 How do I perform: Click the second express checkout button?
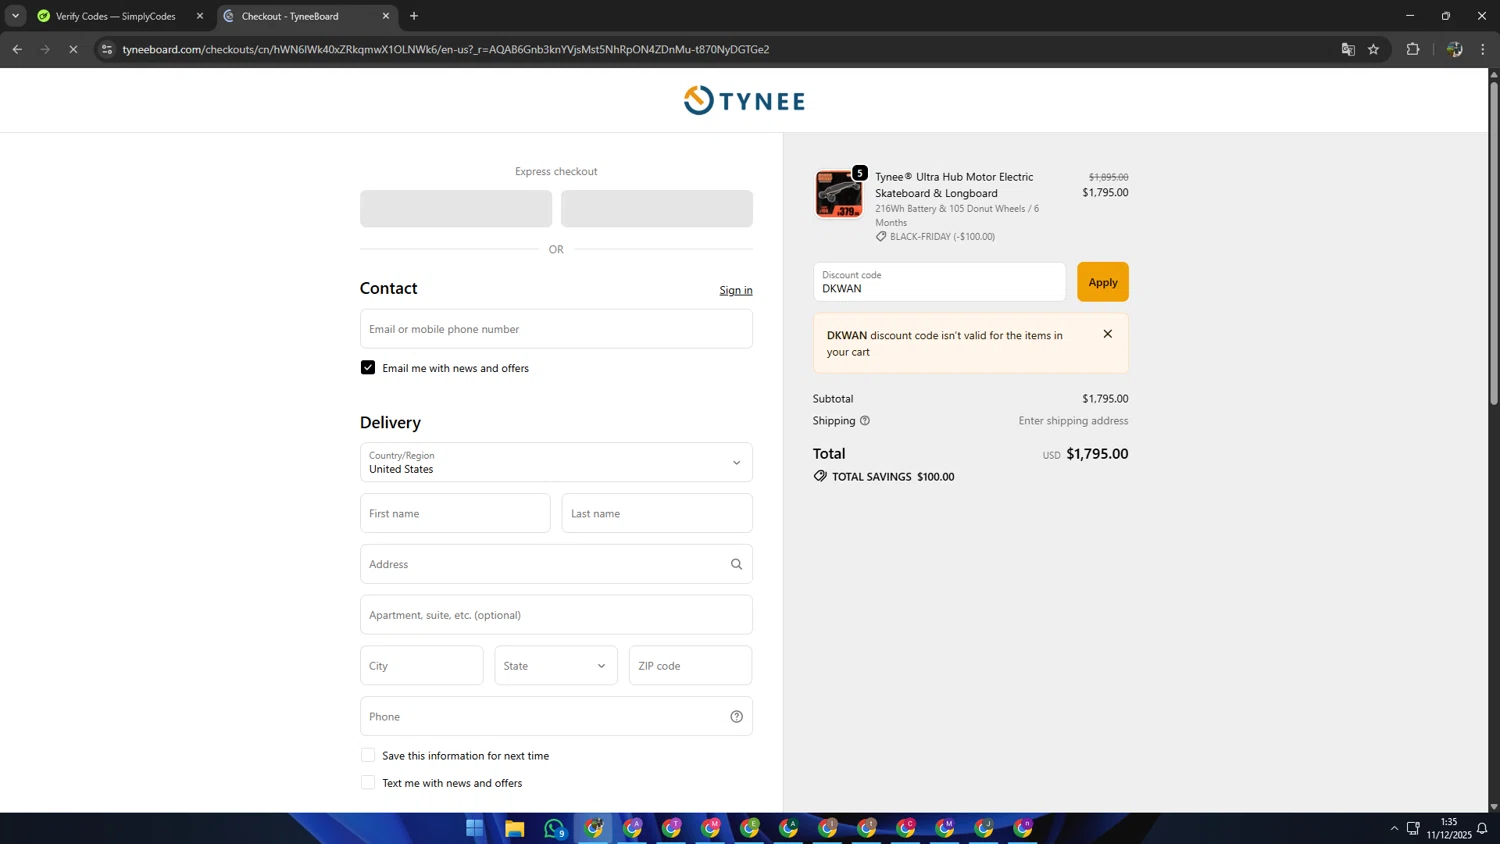tap(657, 209)
